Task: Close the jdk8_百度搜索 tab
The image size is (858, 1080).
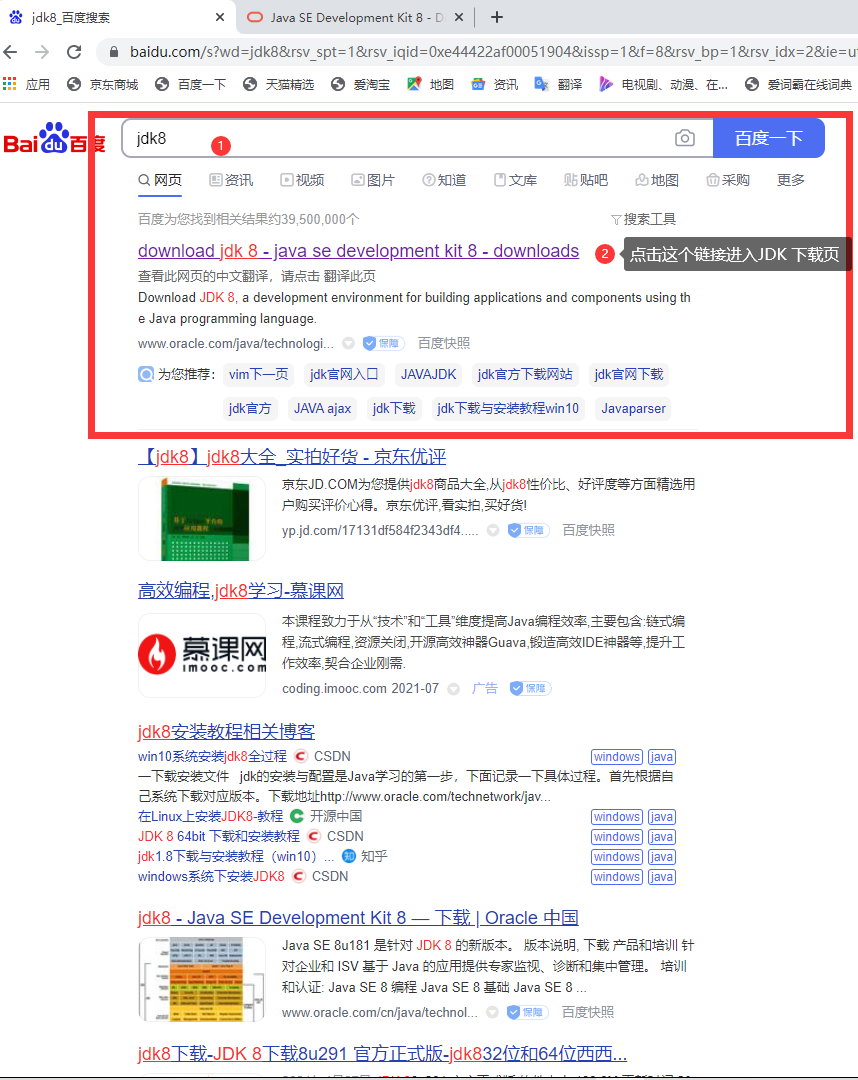Action: 220,17
